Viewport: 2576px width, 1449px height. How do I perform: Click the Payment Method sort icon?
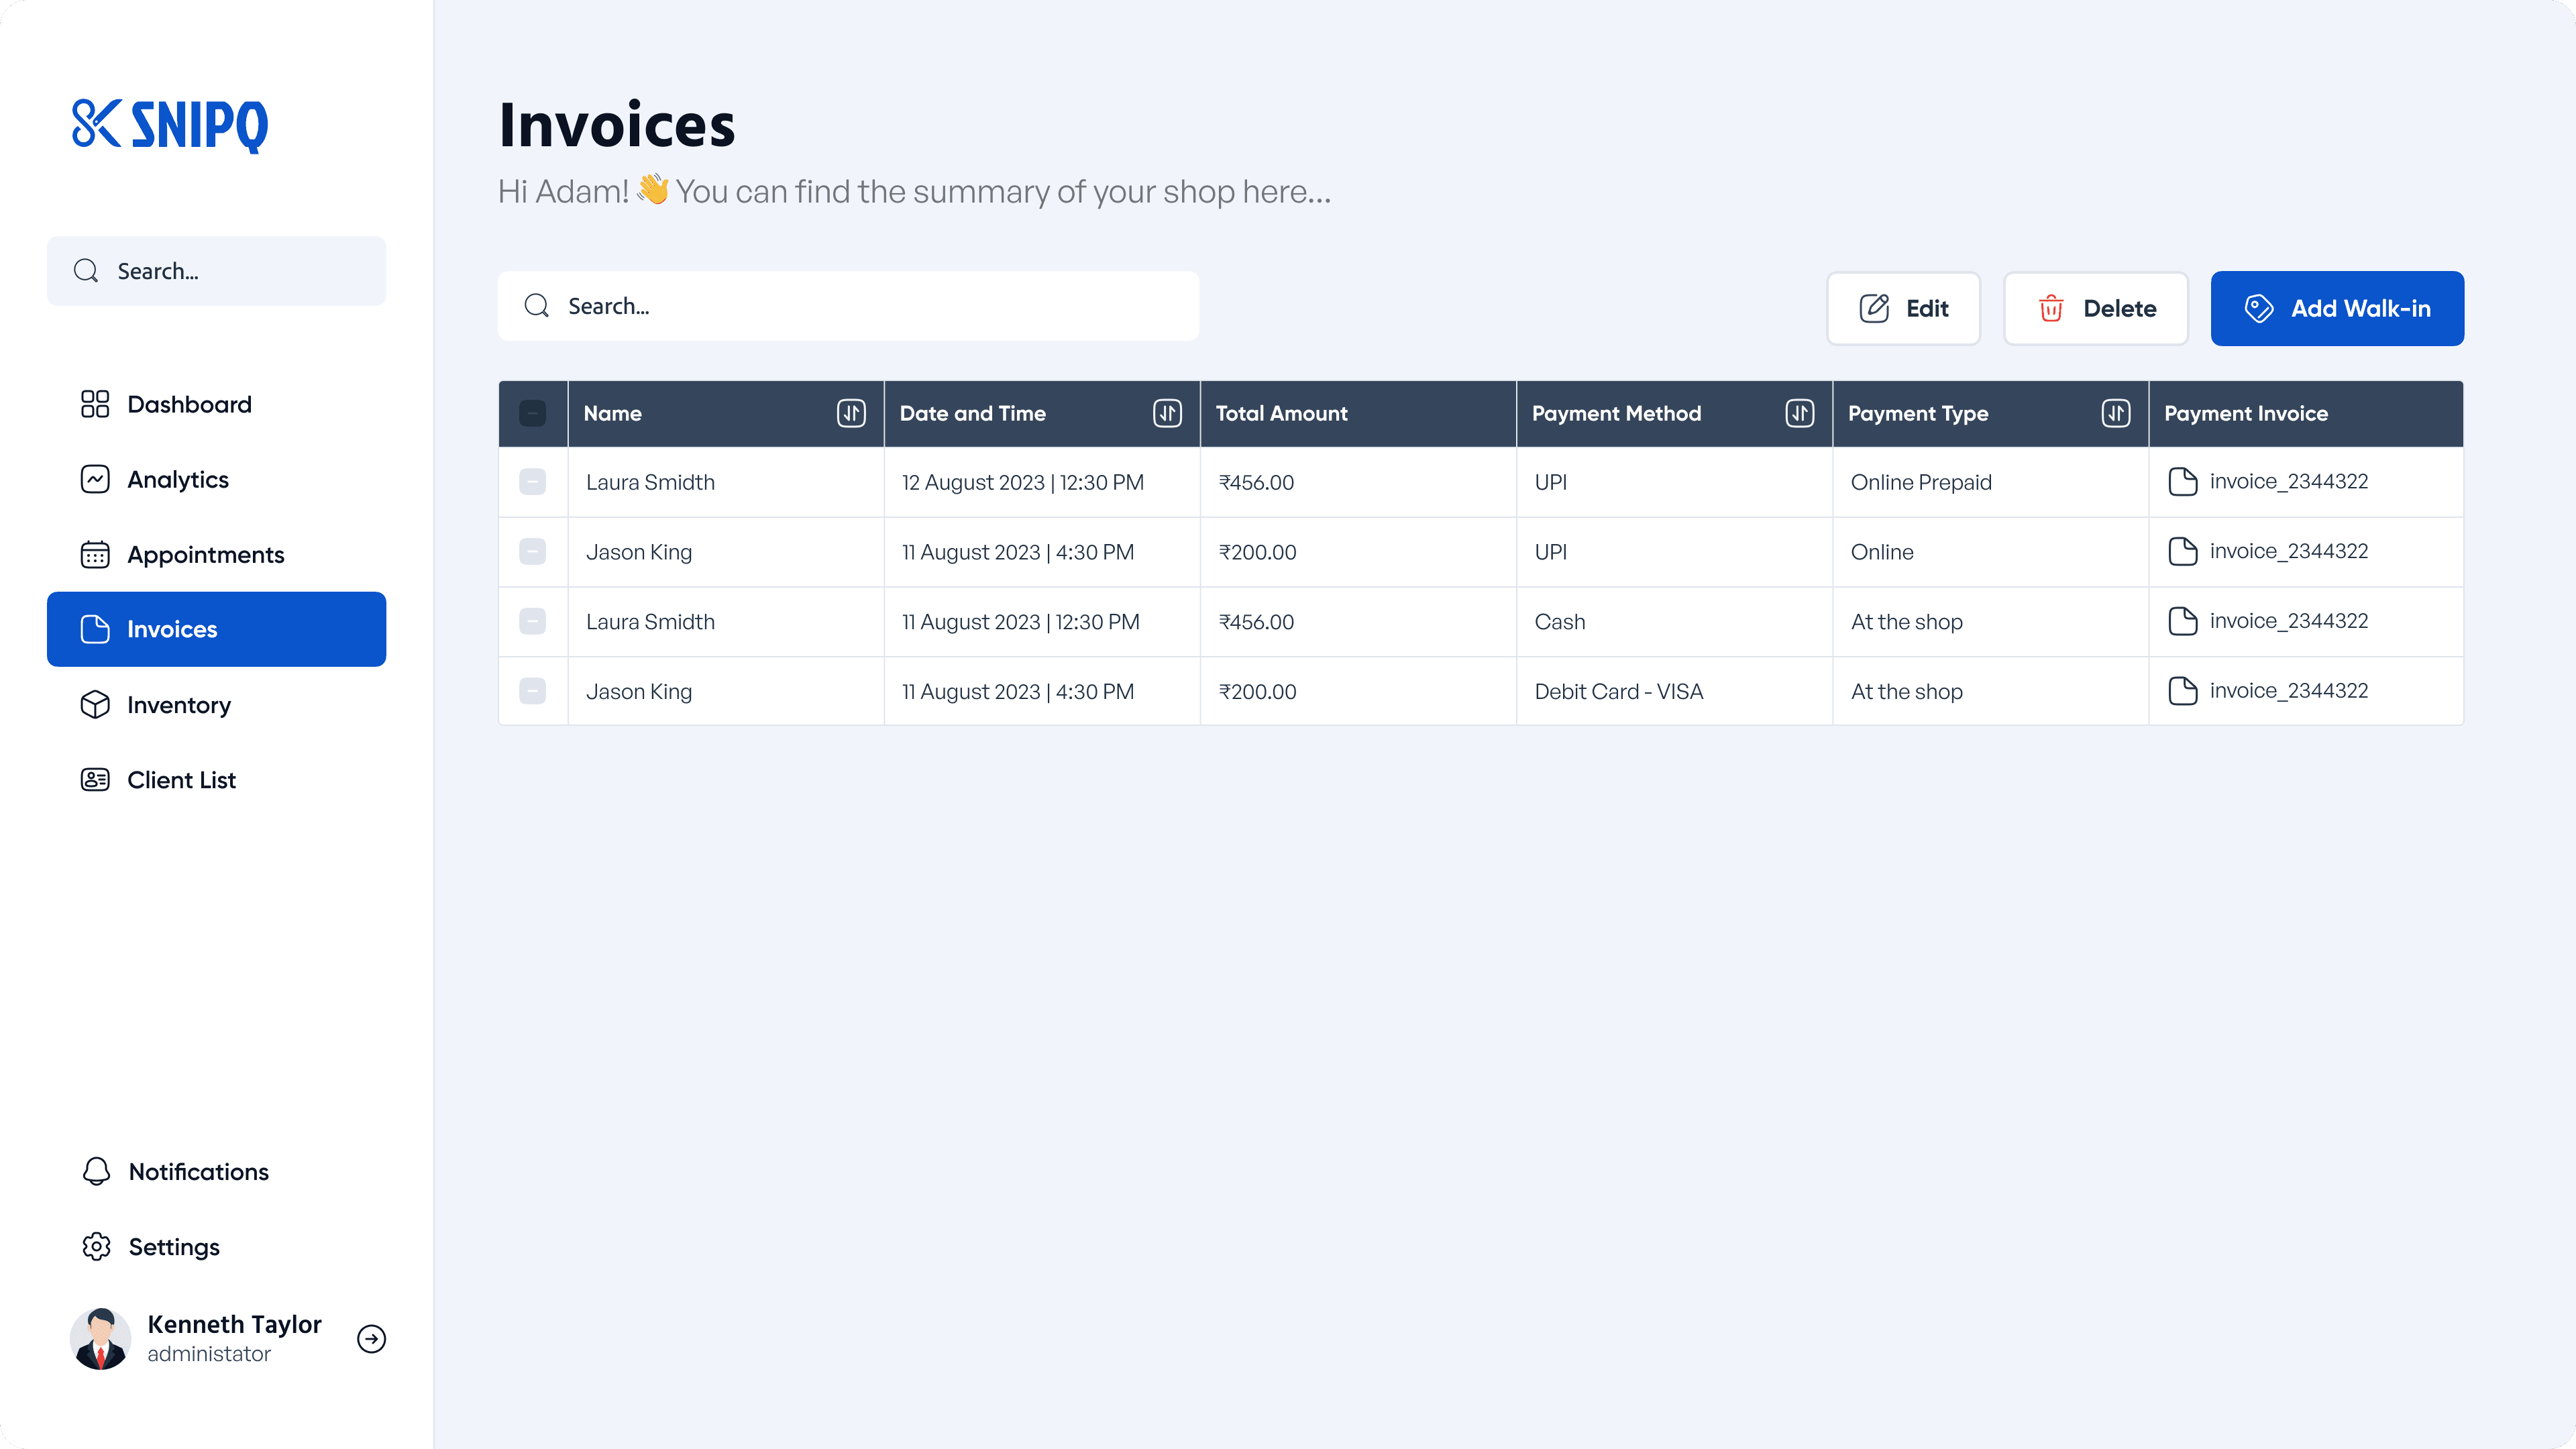click(1799, 413)
